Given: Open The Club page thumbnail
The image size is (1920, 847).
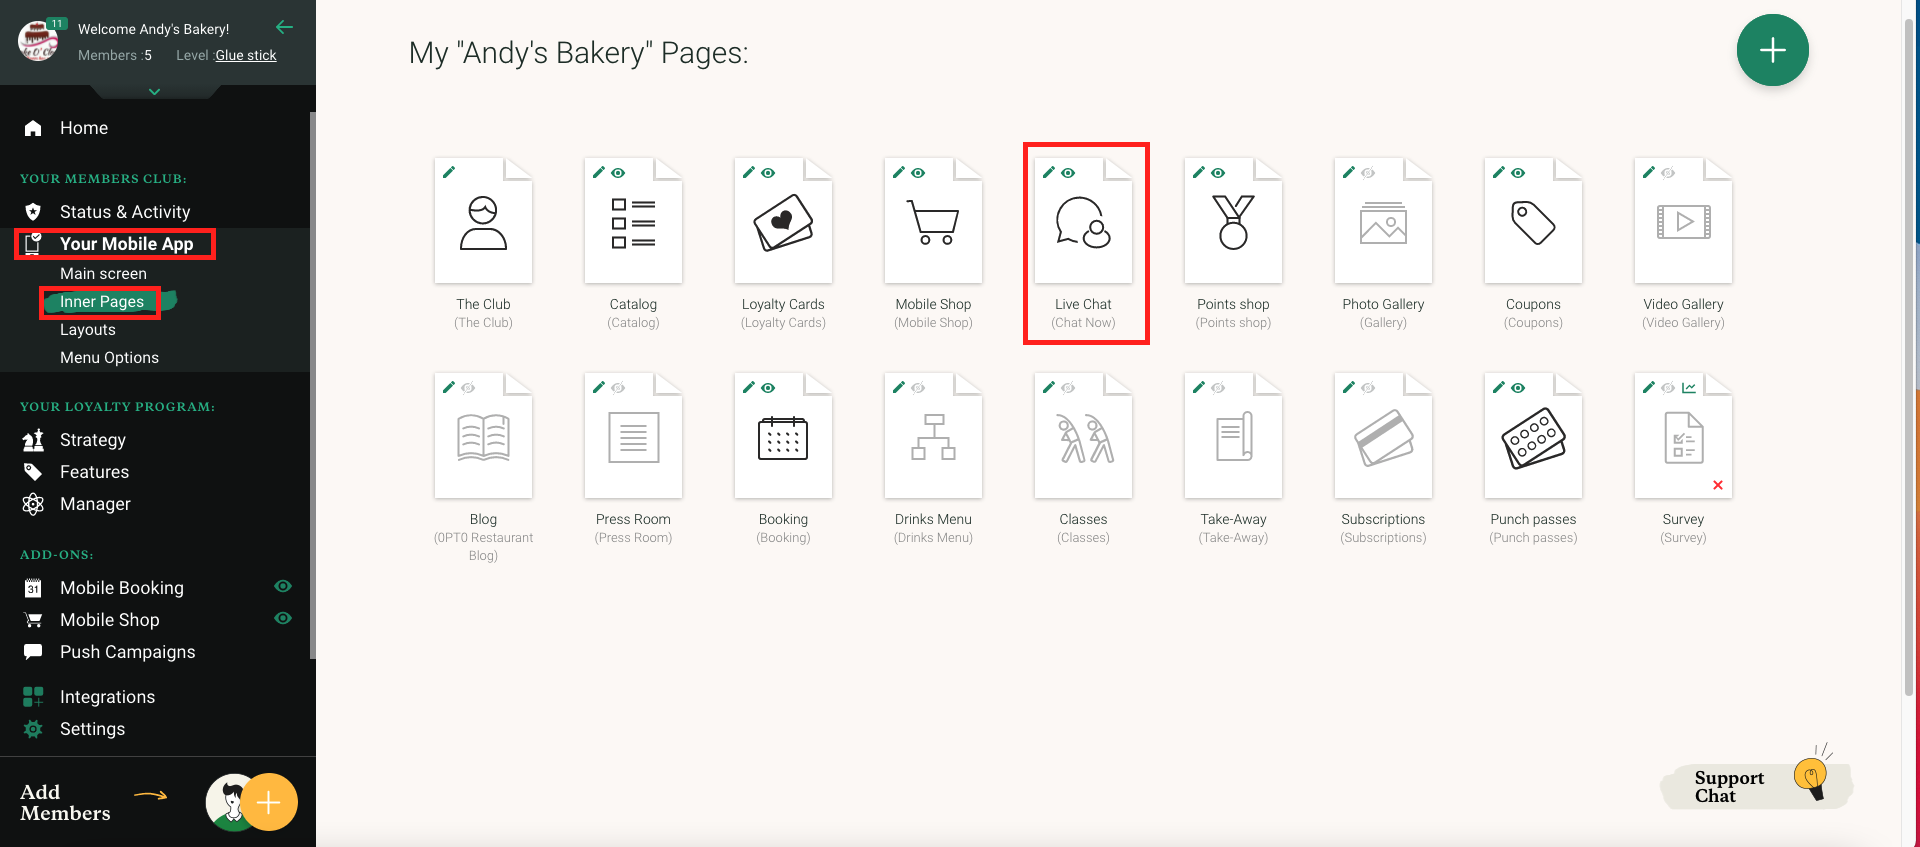Looking at the screenshot, I should (483, 221).
